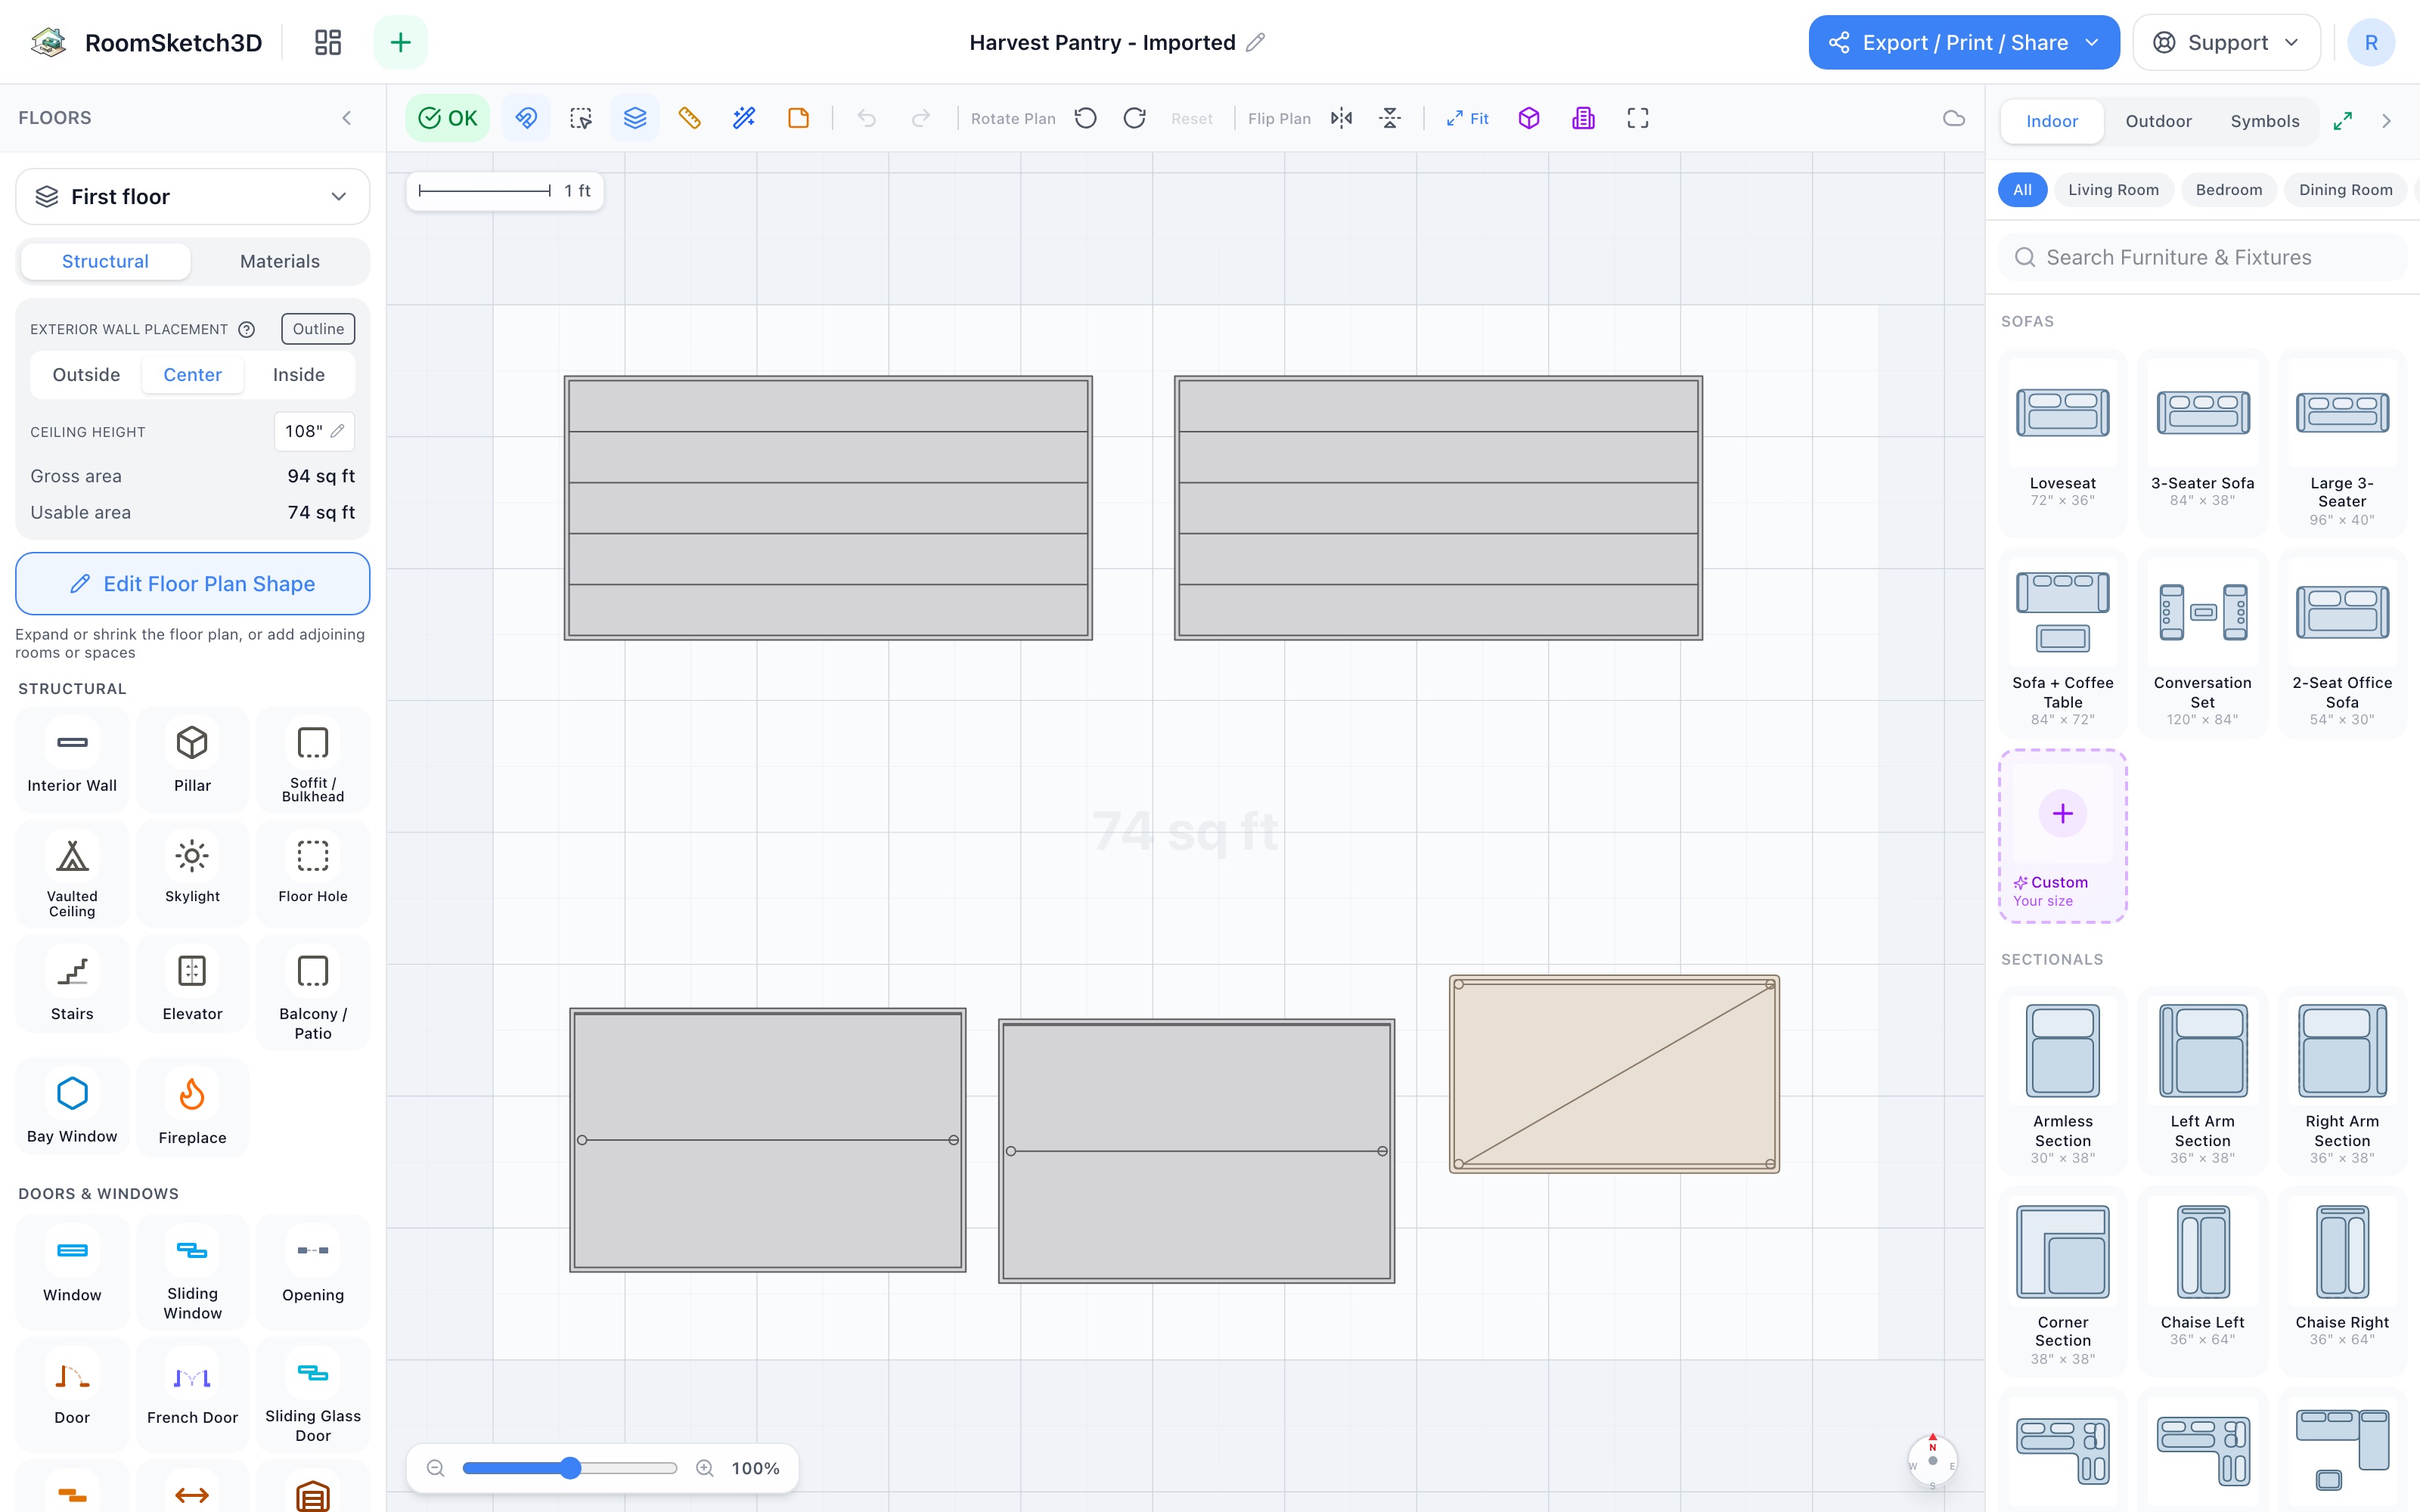Collapse the furniture panel chevron
2420x1512 pixels.
[2387, 121]
